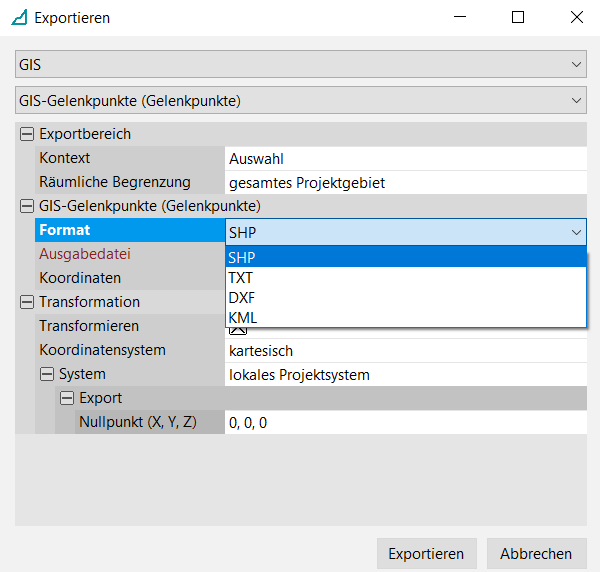Close the Exportieren dialog window
The image size is (600, 572).
[577, 18]
